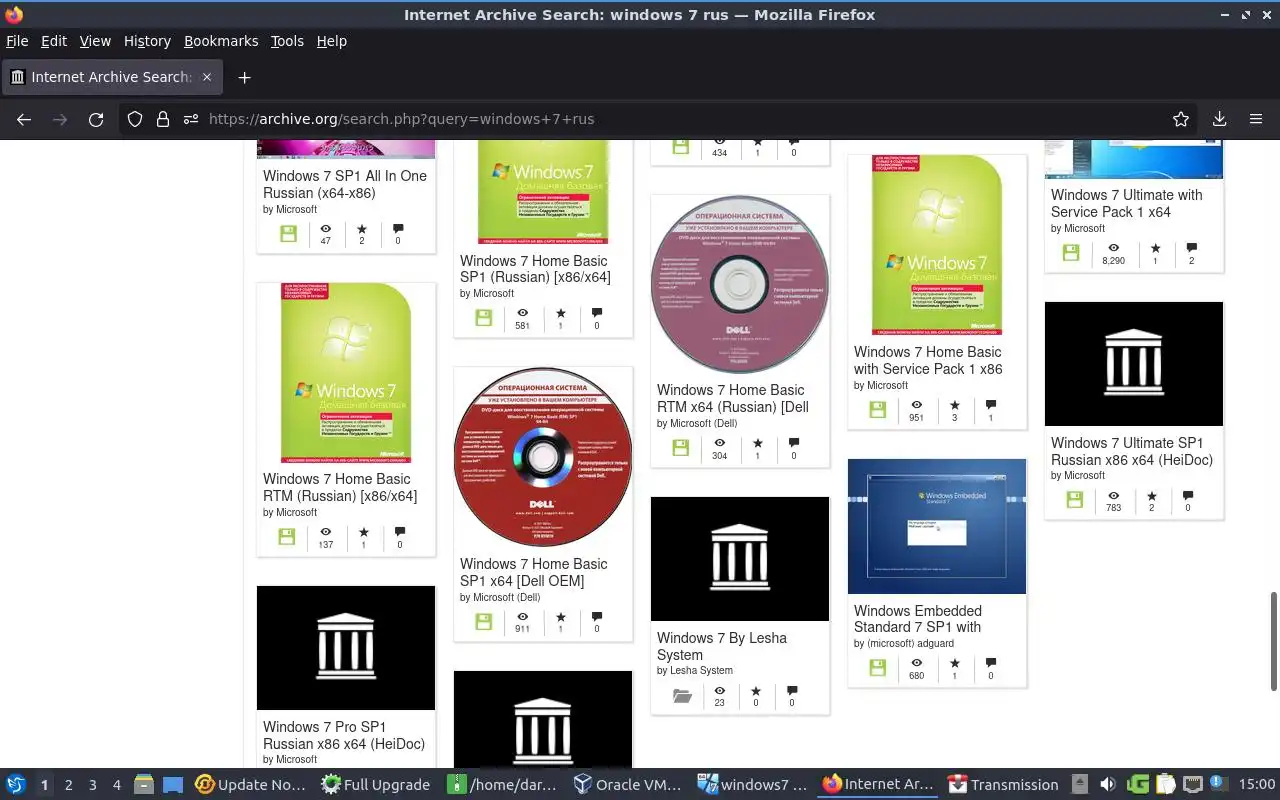Open the History menu
1280x800 pixels.
click(x=147, y=41)
